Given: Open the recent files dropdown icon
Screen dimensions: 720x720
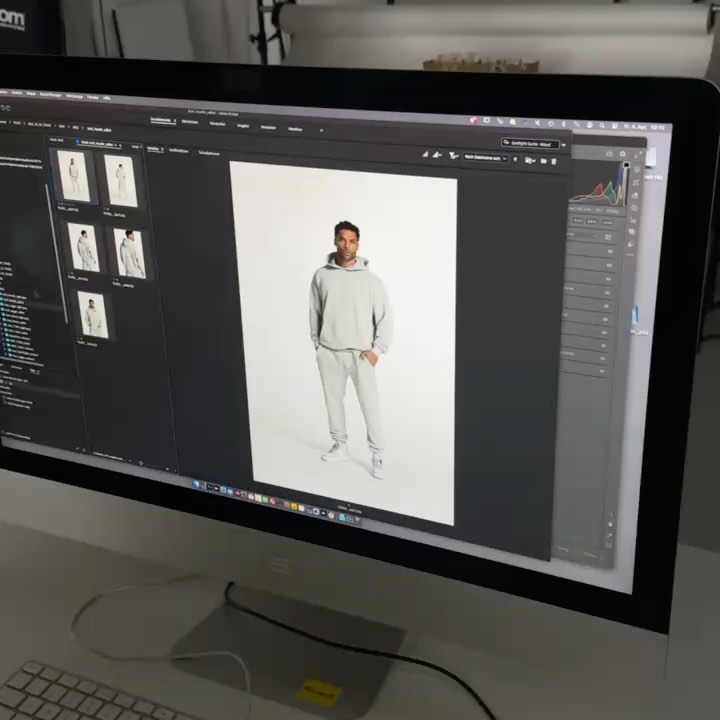Looking at the screenshot, I should (x=530, y=160).
